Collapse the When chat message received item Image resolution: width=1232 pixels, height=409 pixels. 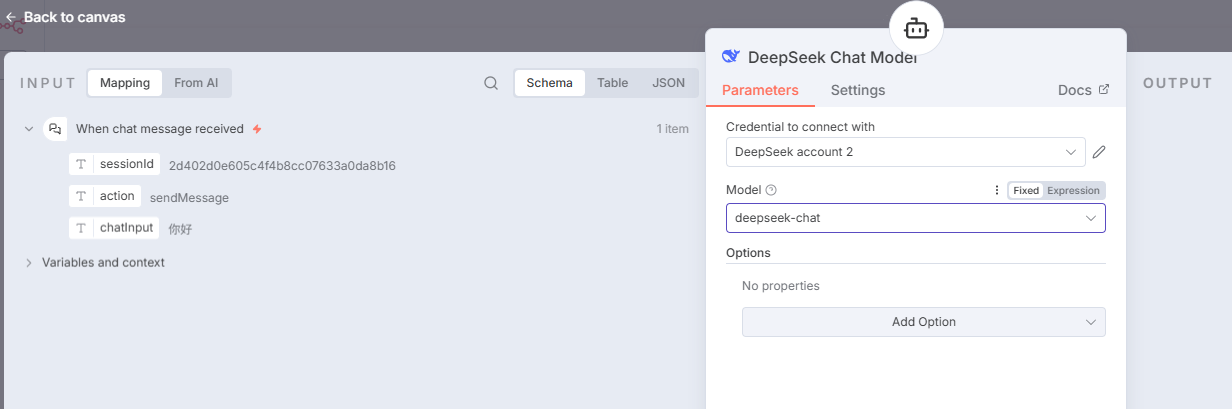tap(29, 129)
